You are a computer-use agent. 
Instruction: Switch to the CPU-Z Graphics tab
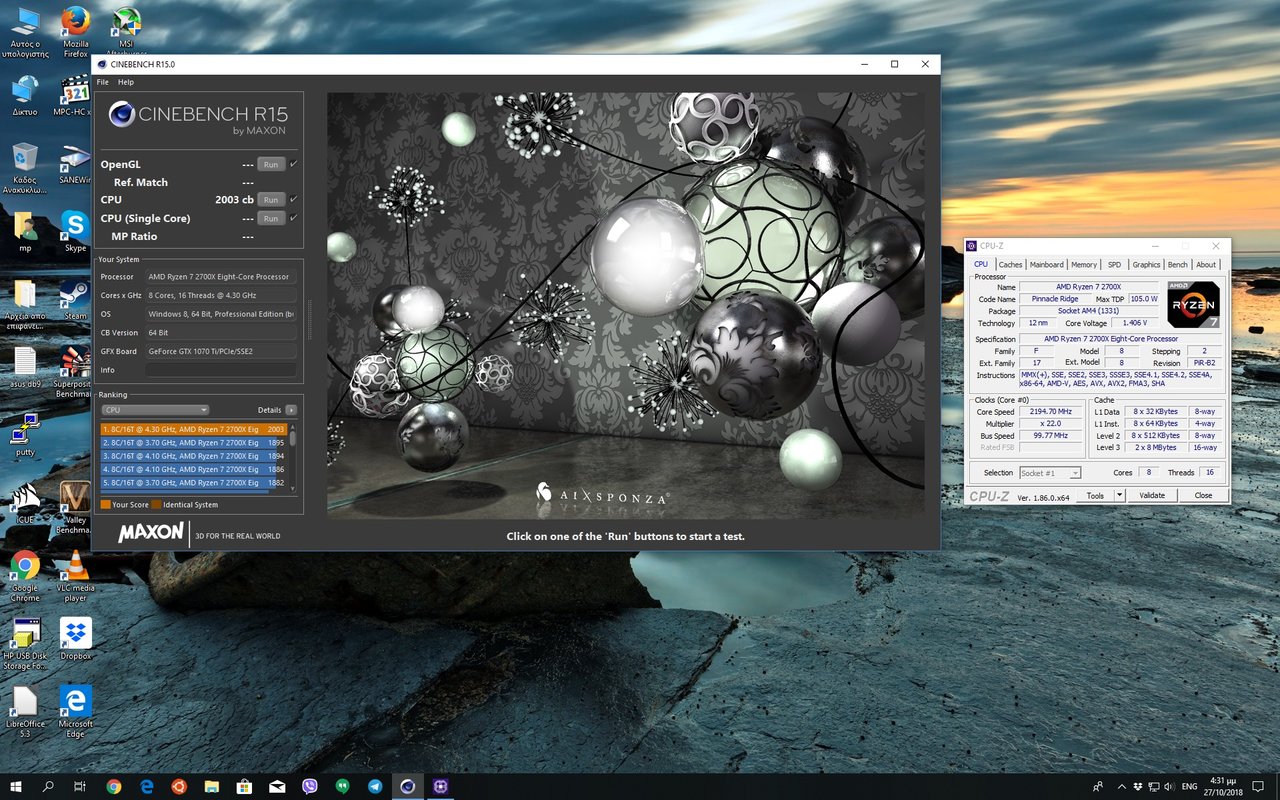tap(1146, 264)
